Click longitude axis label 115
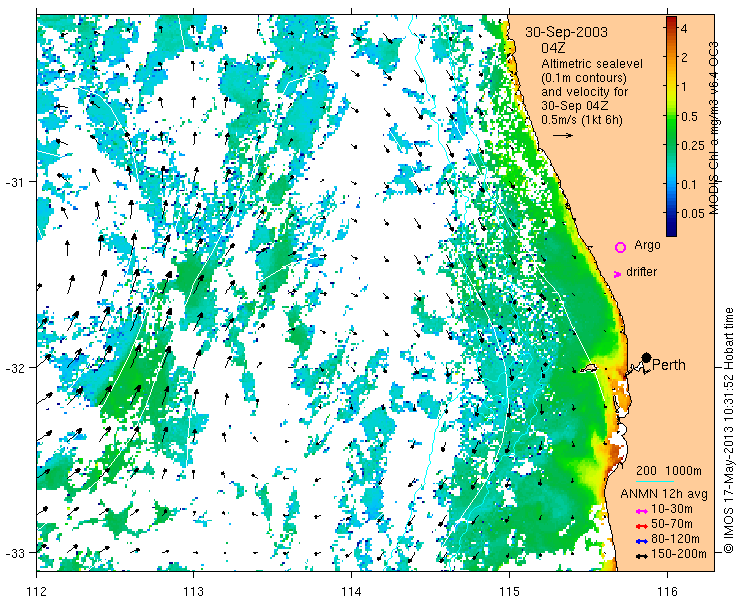 click(x=509, y=591)
